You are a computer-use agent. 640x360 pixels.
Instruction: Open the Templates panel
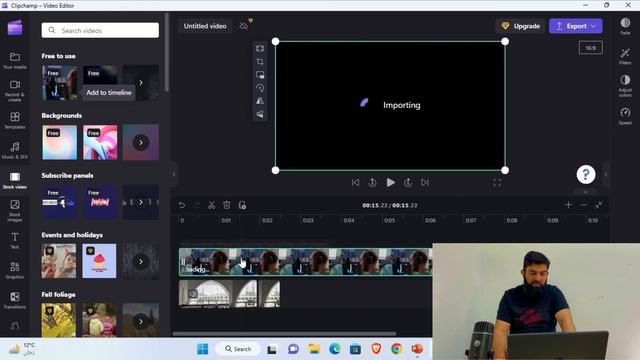pyautogui.click(x=15, y=120)
